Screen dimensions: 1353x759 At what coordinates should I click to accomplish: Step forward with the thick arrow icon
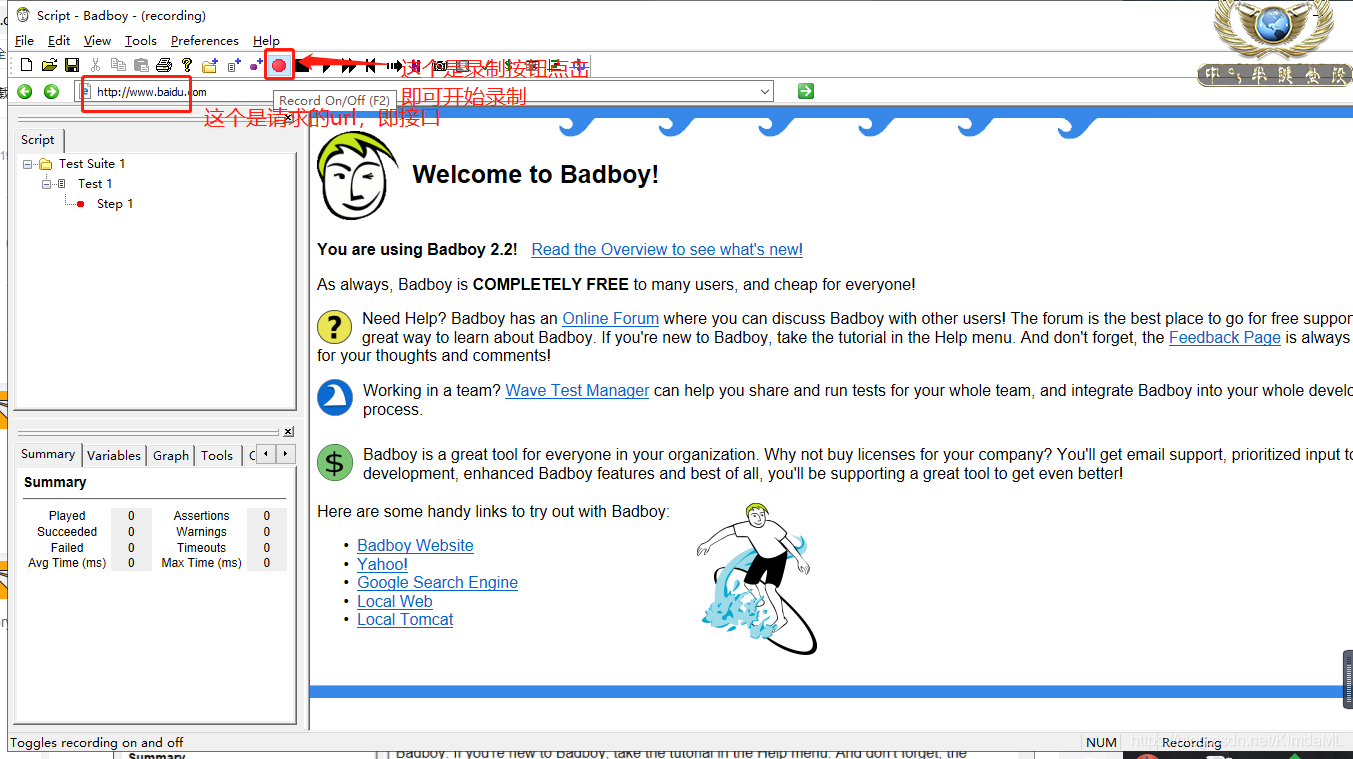tap(394, 65)
